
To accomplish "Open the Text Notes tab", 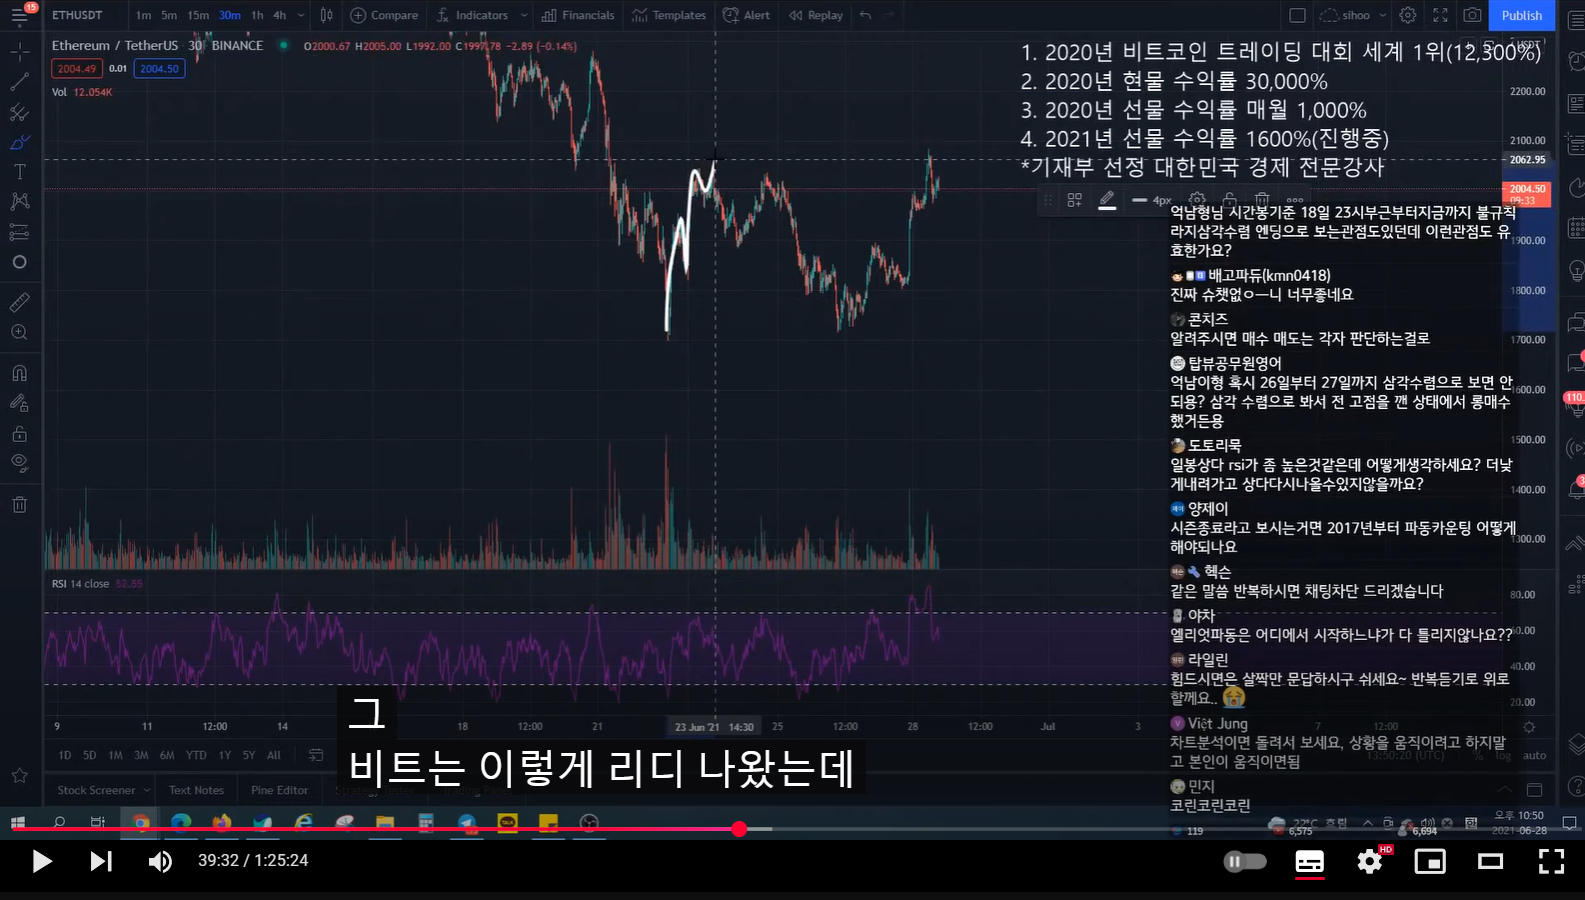I will (x=196, y=790).
